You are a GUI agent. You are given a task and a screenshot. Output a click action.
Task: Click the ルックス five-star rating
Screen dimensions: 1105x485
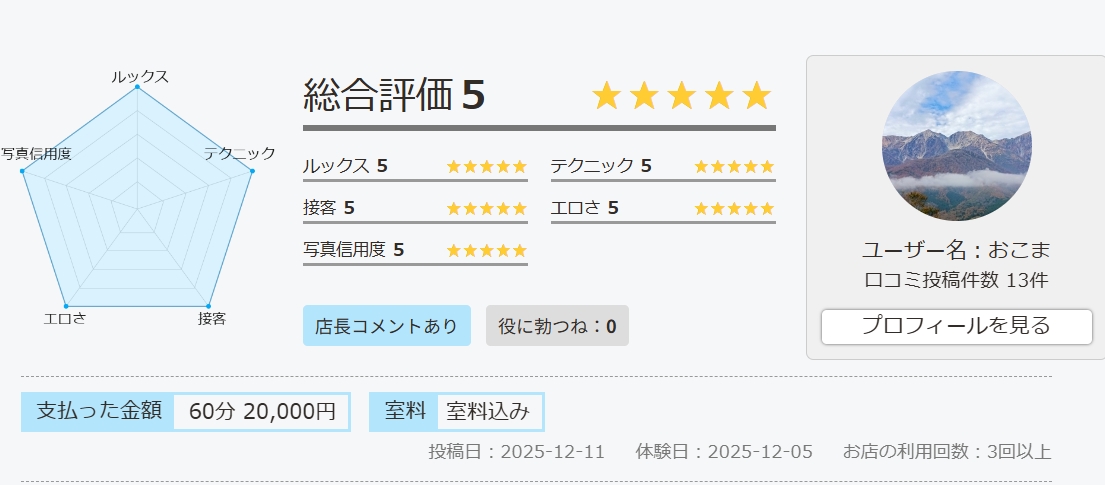pos(486,166)
